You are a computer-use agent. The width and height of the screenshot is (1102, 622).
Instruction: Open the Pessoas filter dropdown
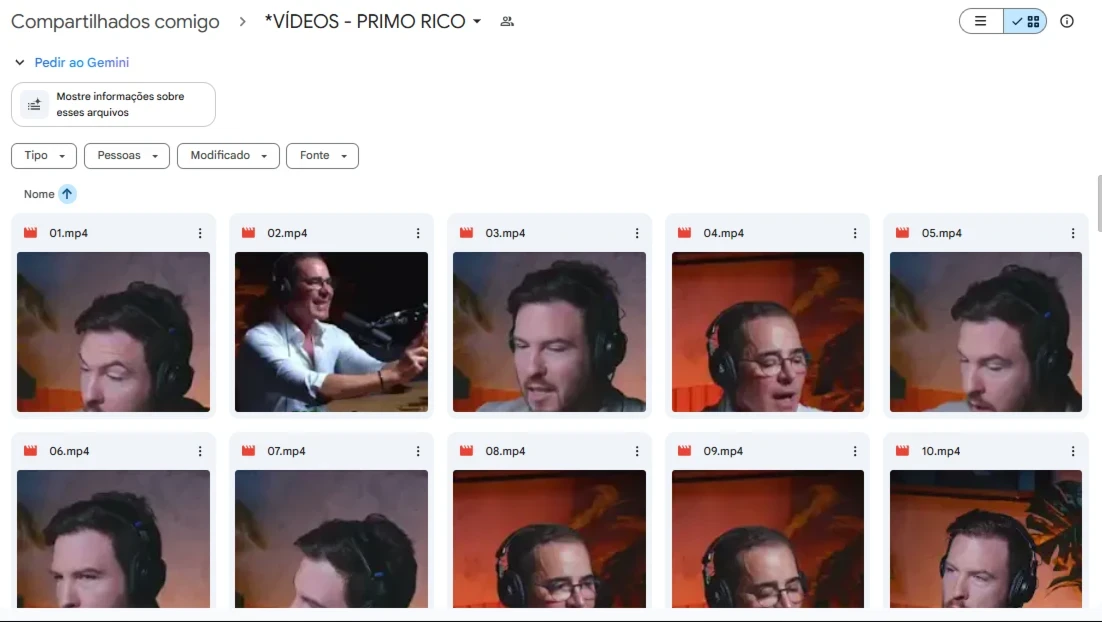127,155
